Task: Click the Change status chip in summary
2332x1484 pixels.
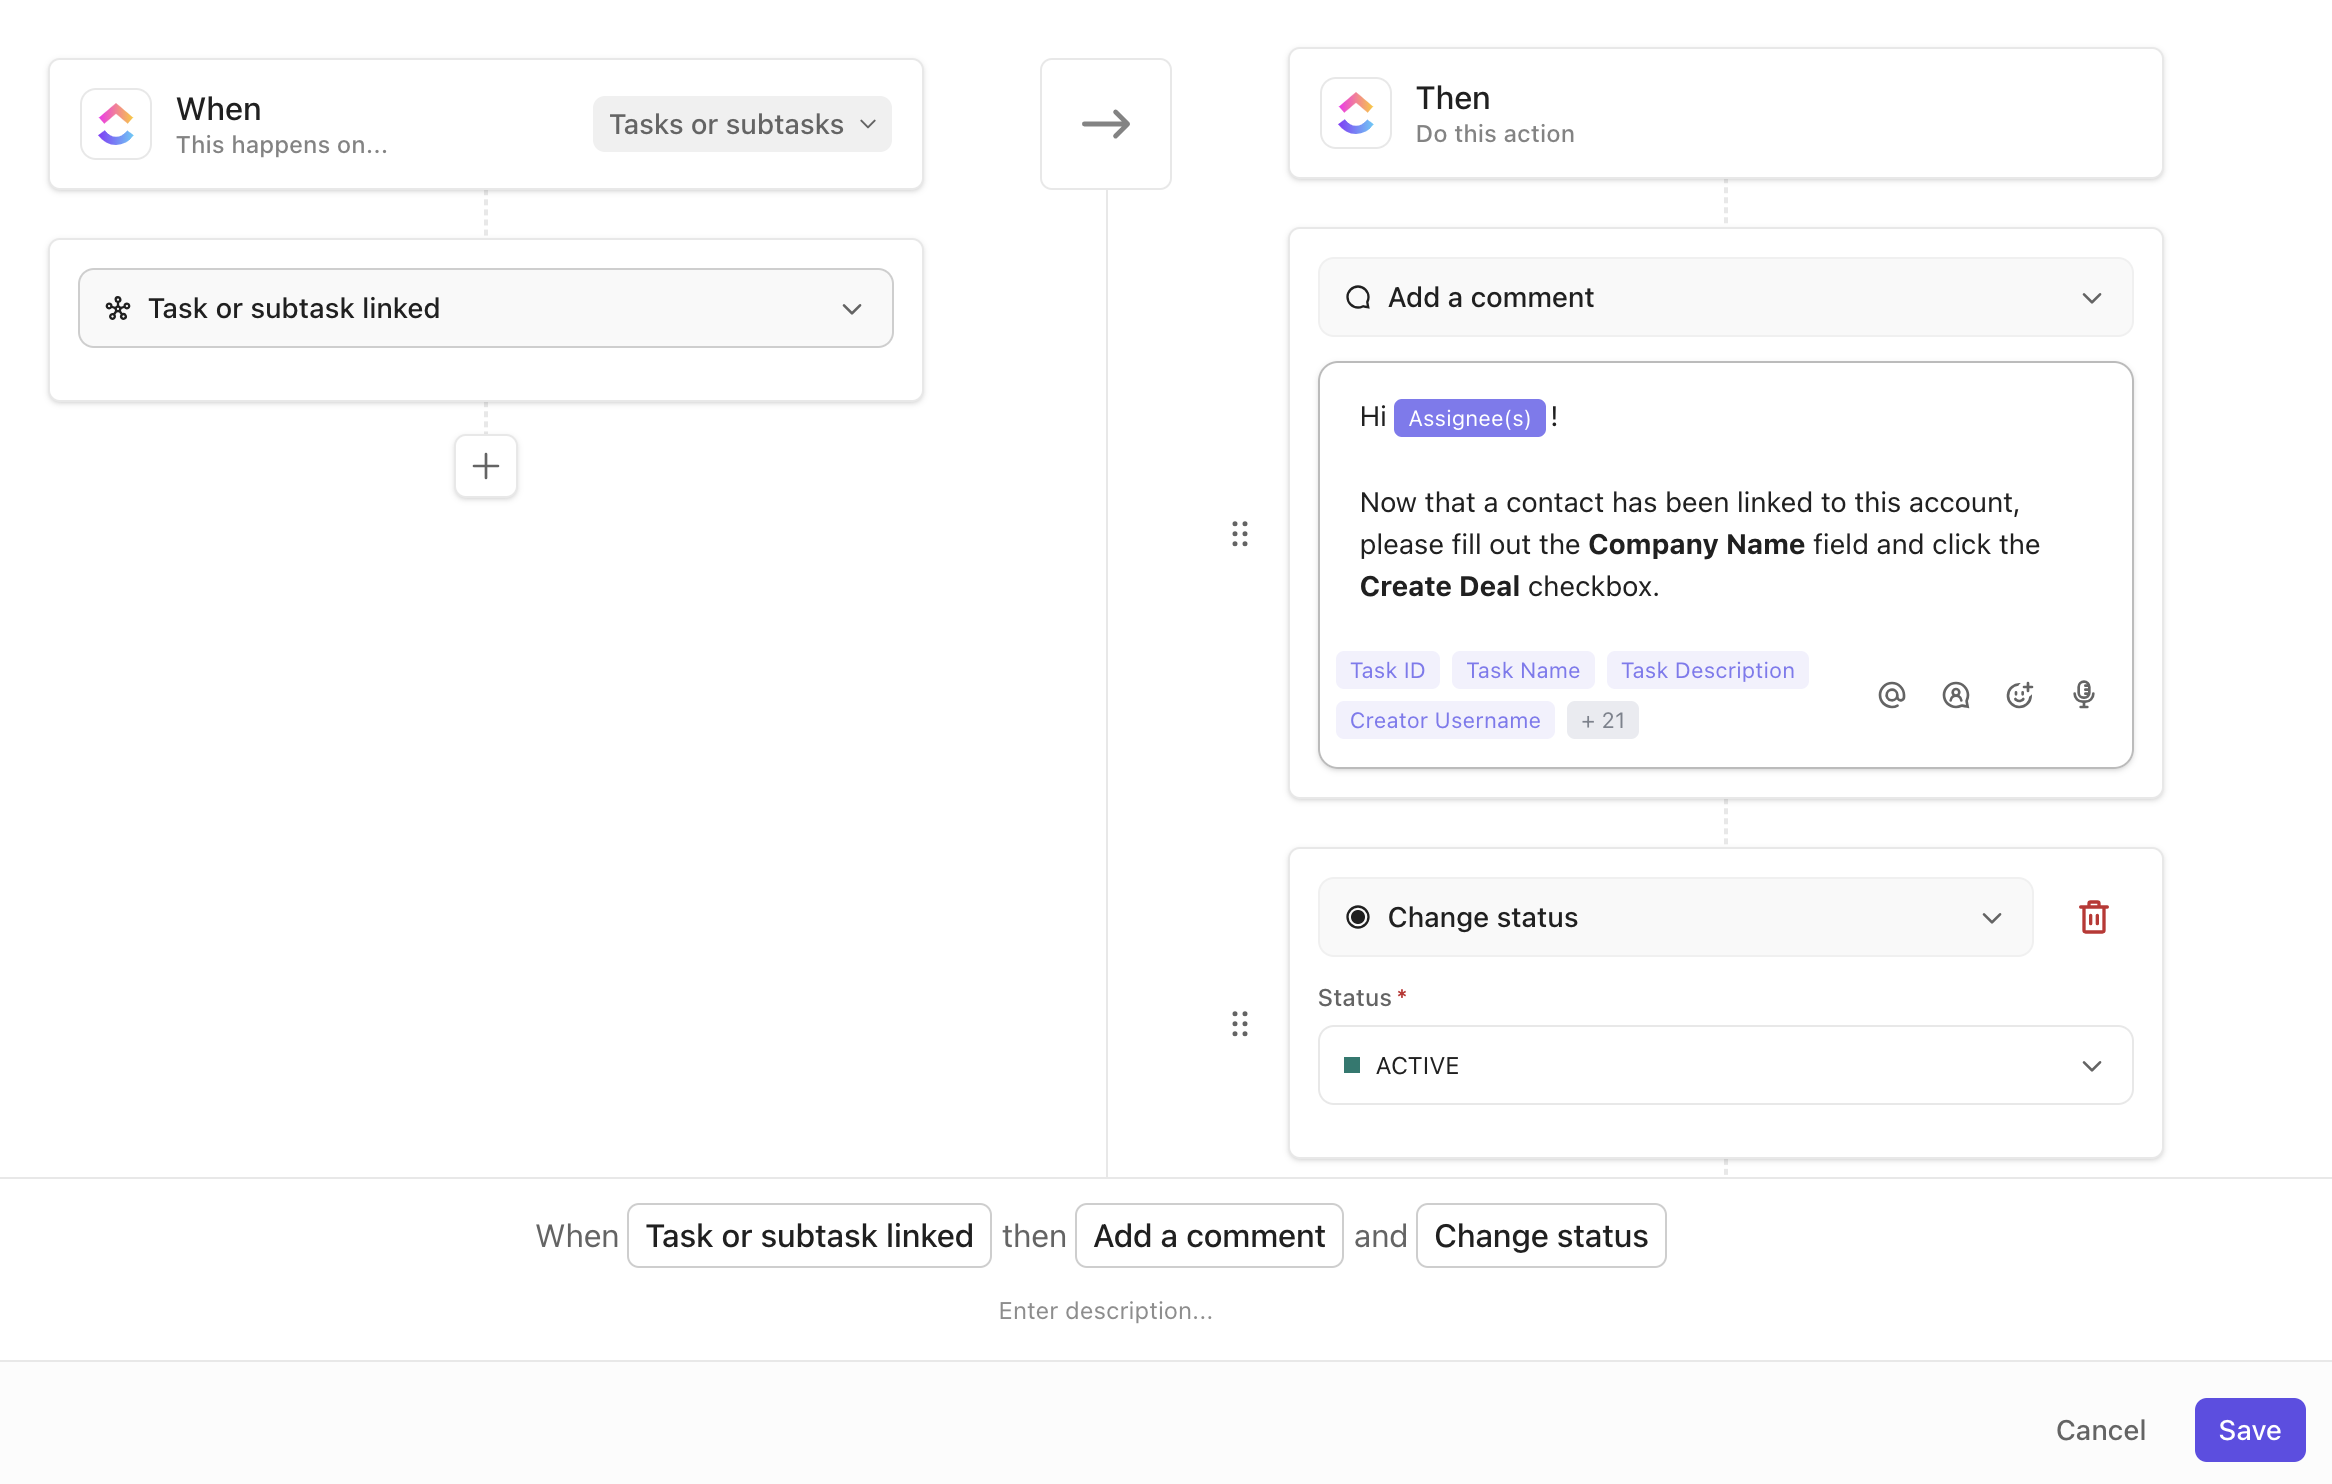Action: tap(1540, 1236)
